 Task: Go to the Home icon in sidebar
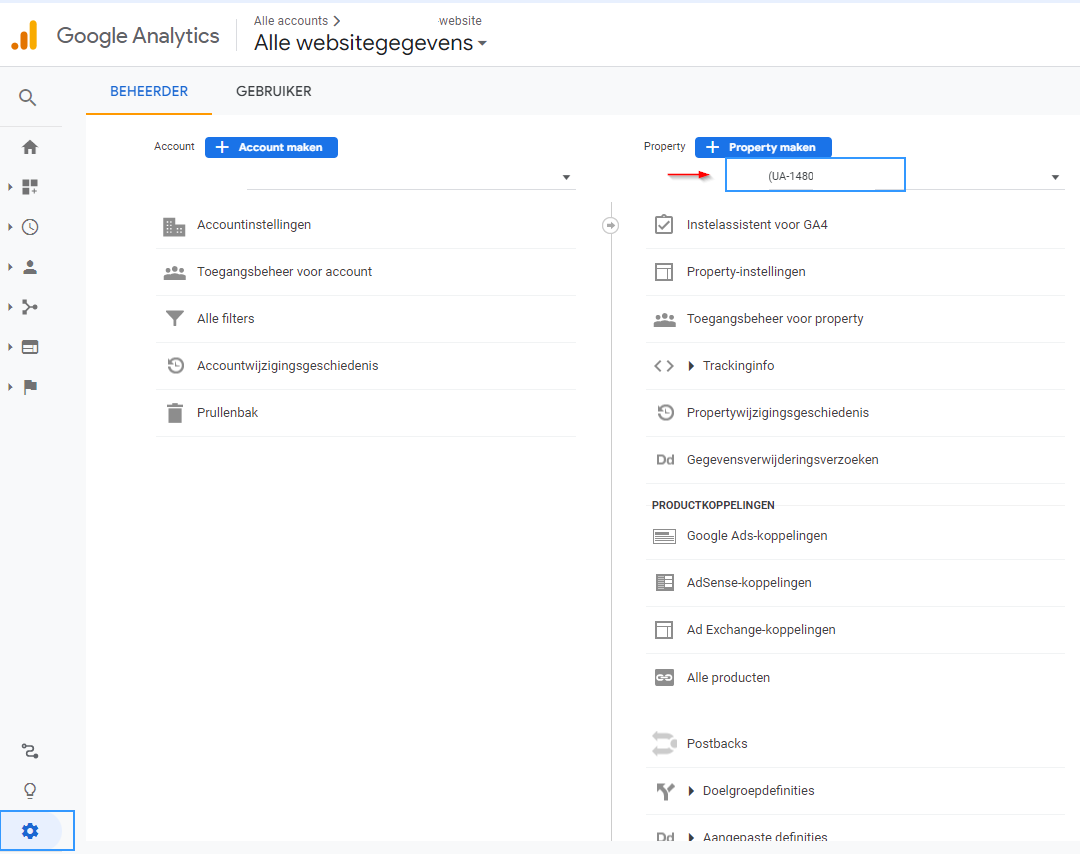(x=30, y=147)
